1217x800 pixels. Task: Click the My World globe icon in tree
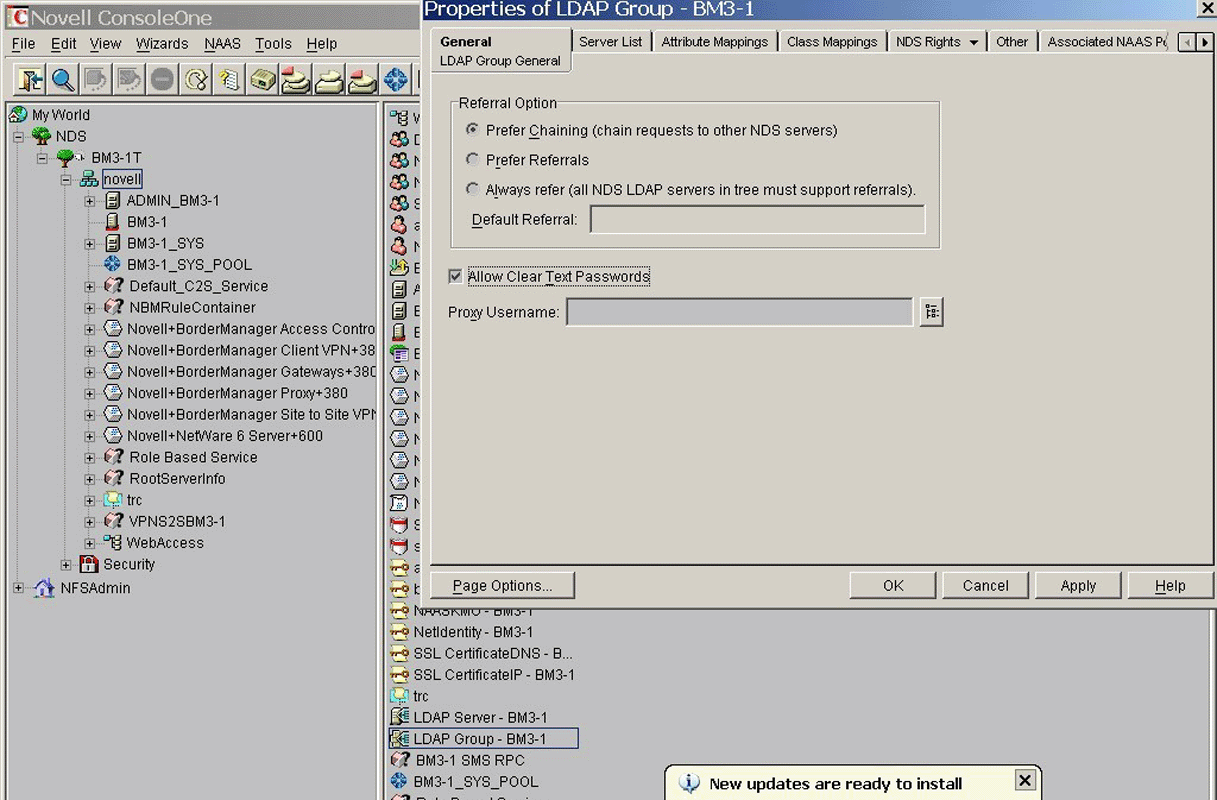pos(19,115)
